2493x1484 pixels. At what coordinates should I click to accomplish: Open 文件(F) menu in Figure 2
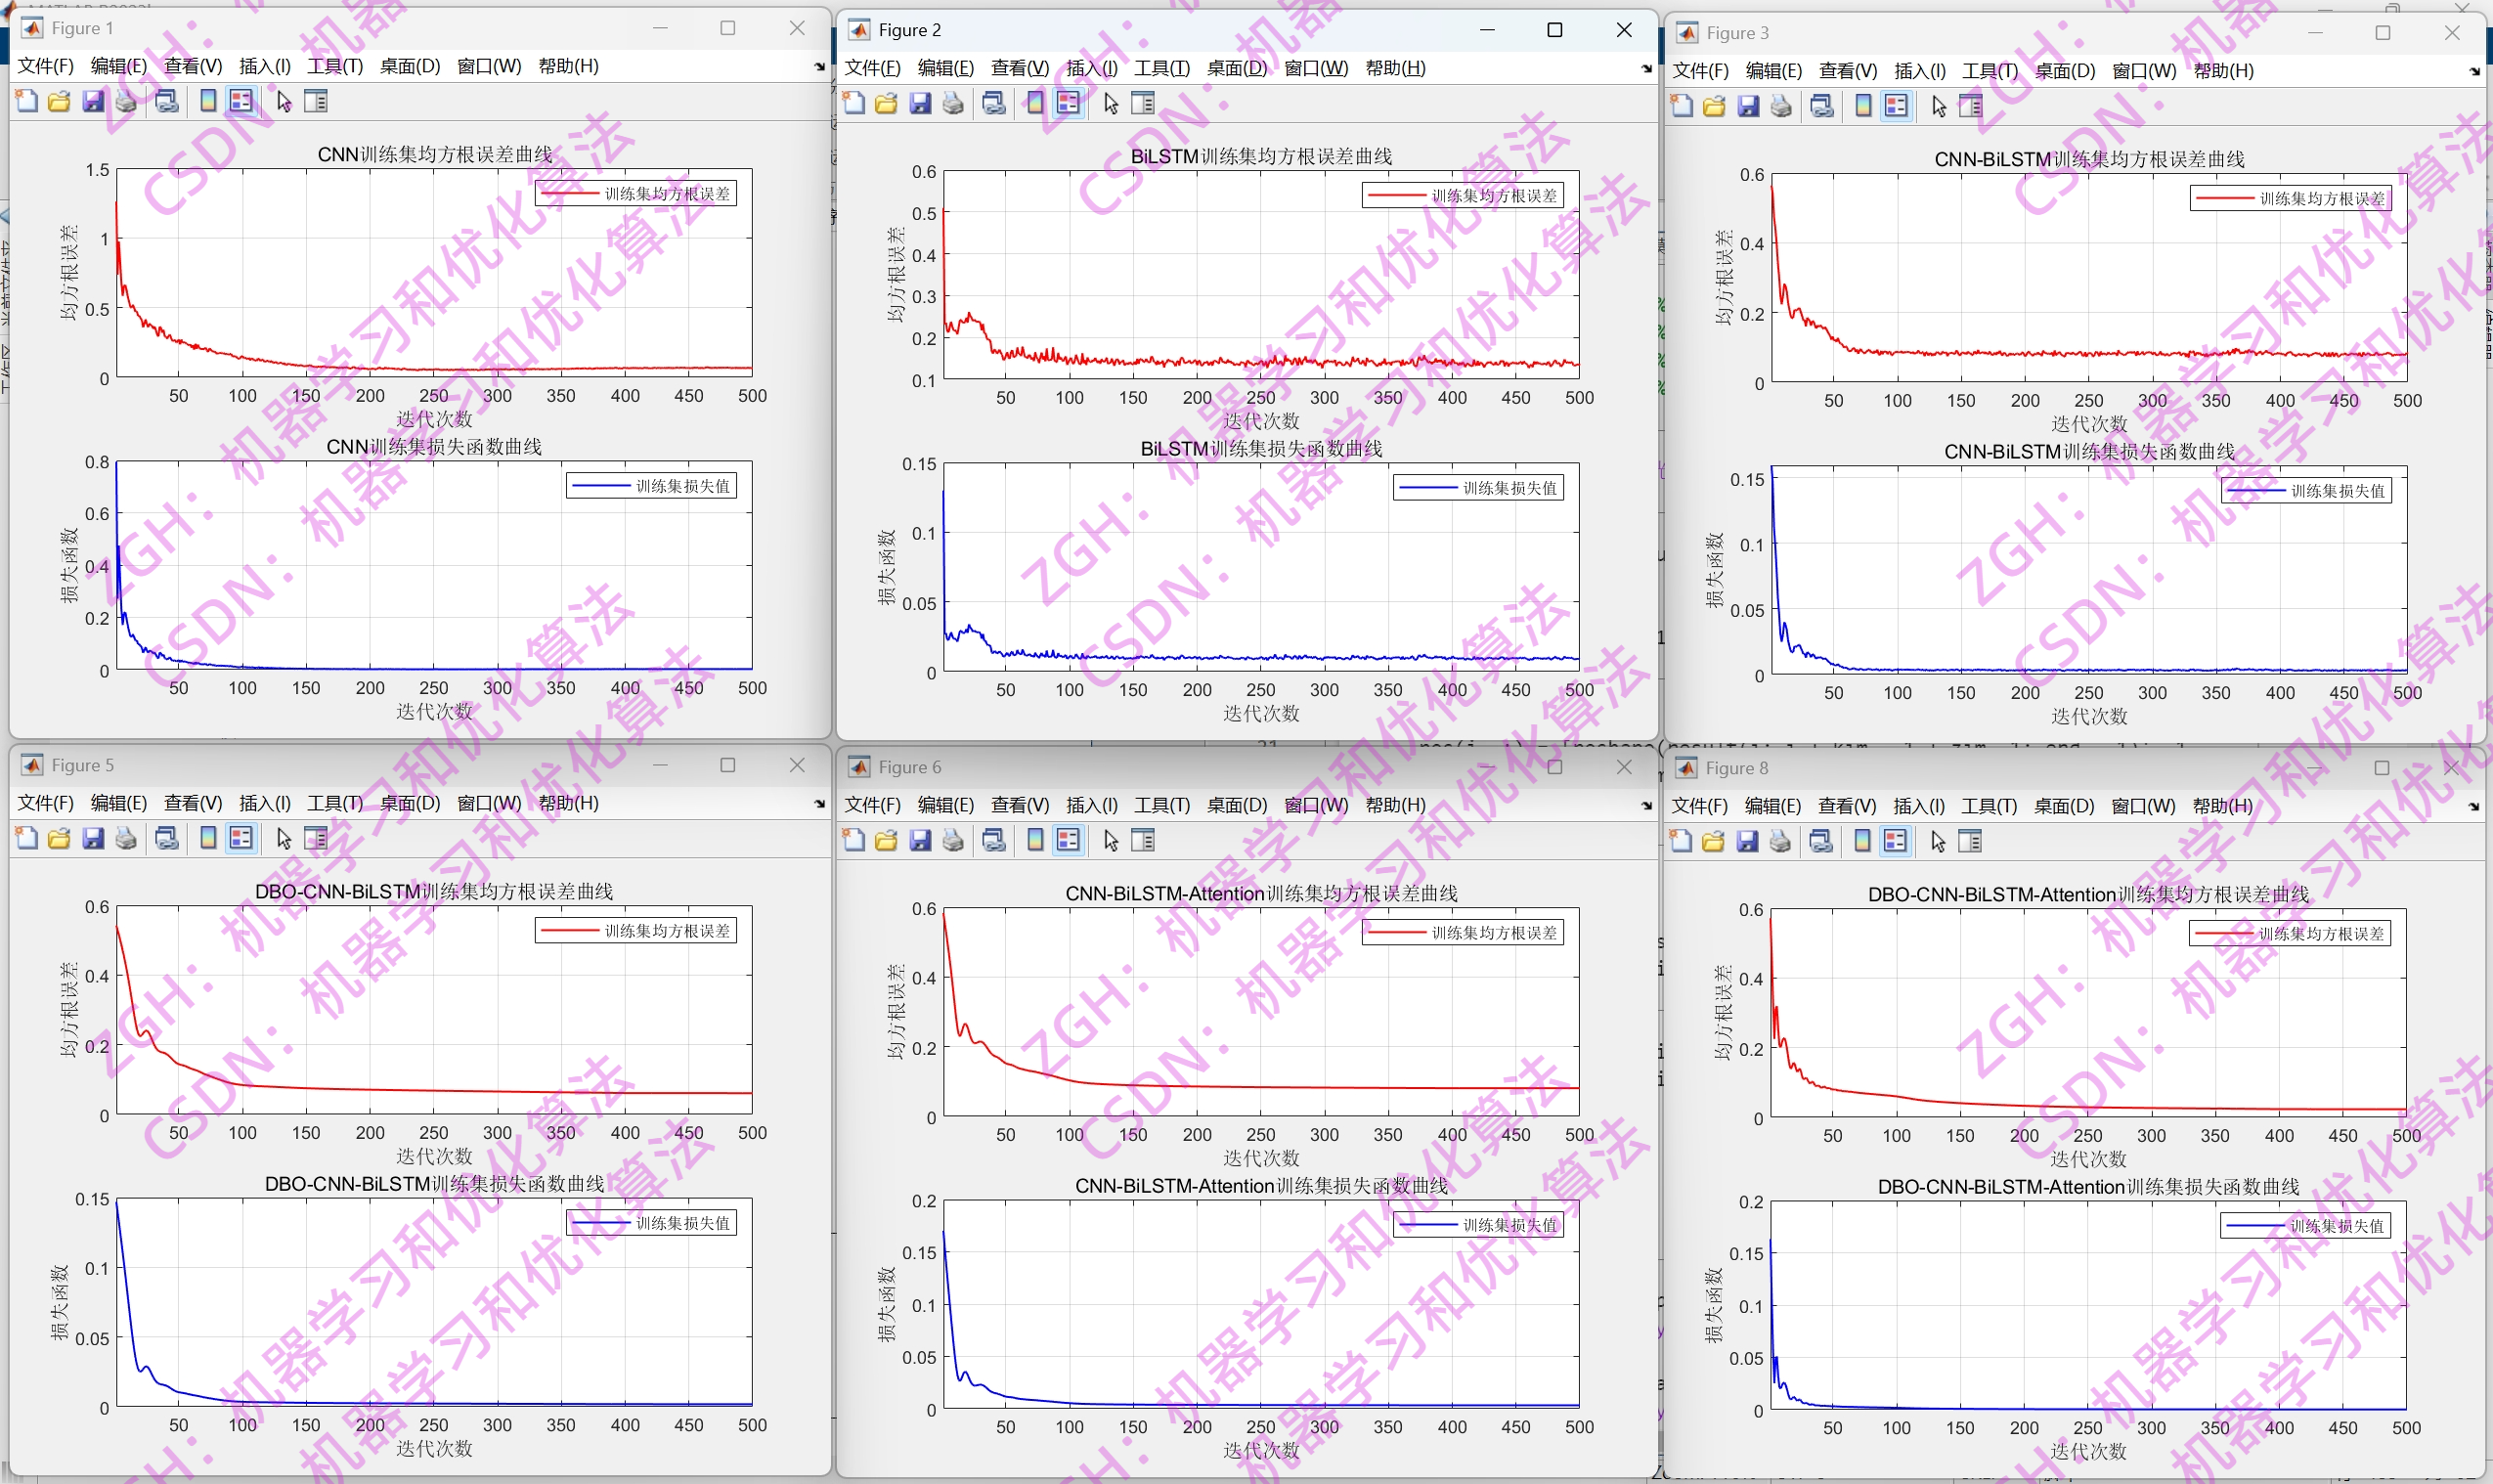871,68
